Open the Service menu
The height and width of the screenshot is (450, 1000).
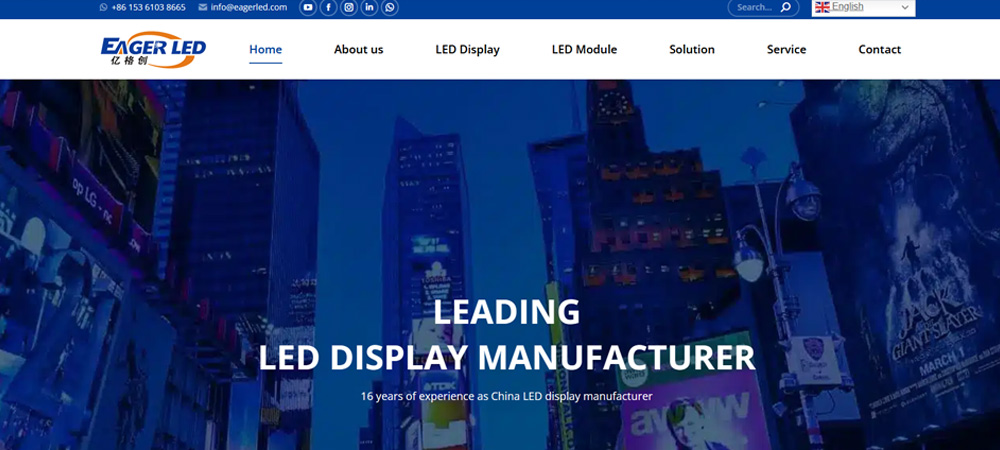tap(786, 50)
